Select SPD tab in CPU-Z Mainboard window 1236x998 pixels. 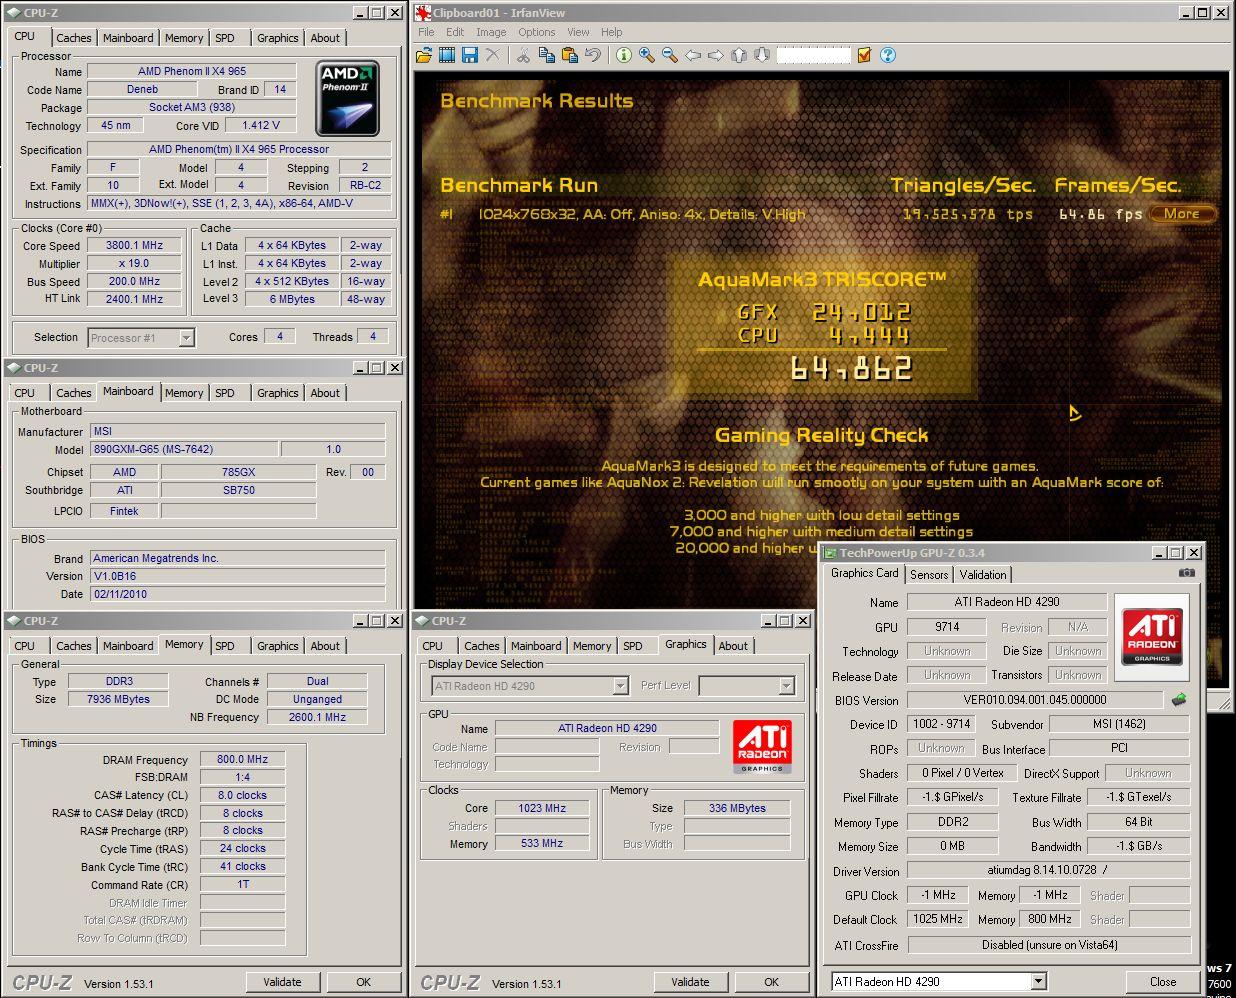click(x=225, y=393)
